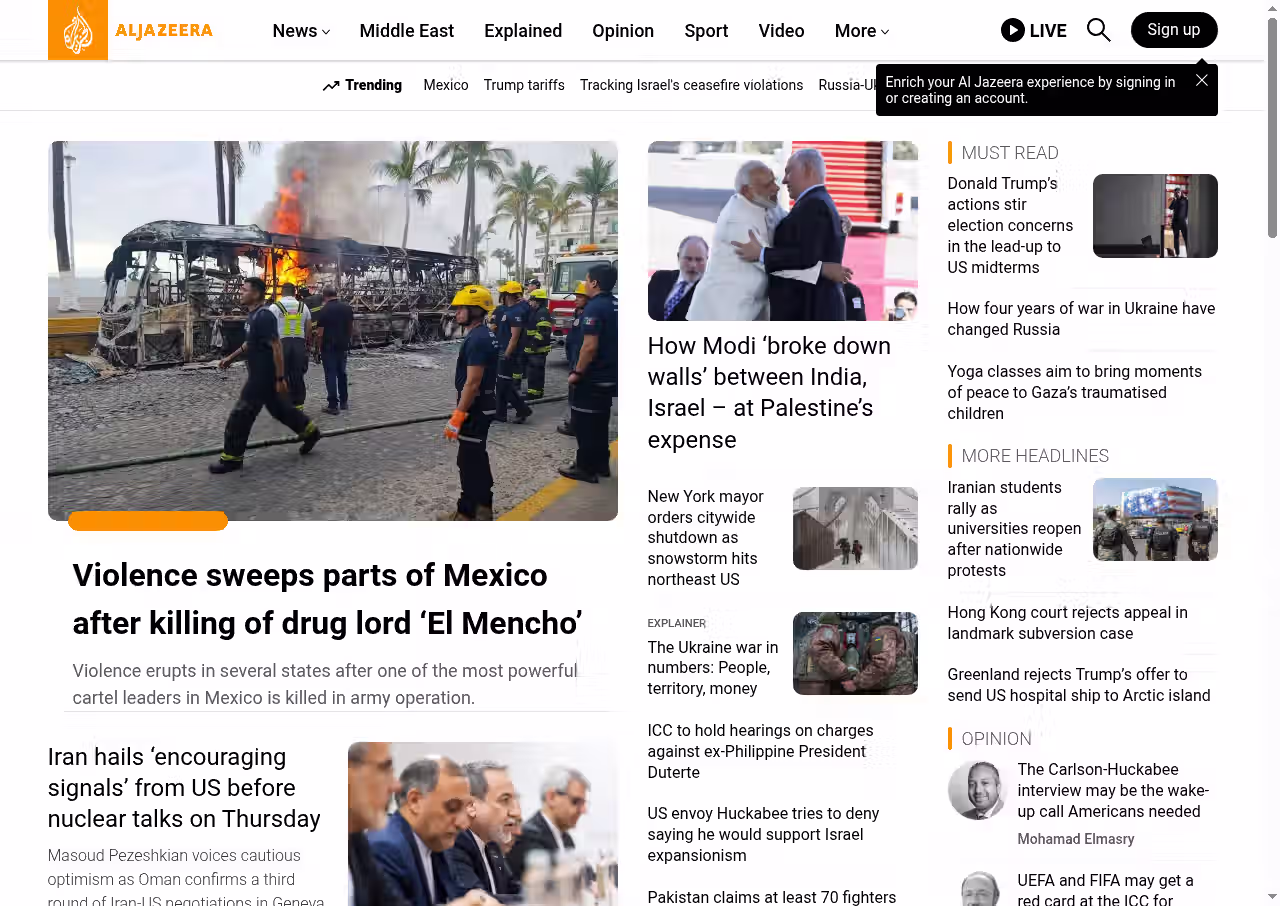Expand the News dropdown menu
Screen dimensions: 1280x906
[301, 31]
